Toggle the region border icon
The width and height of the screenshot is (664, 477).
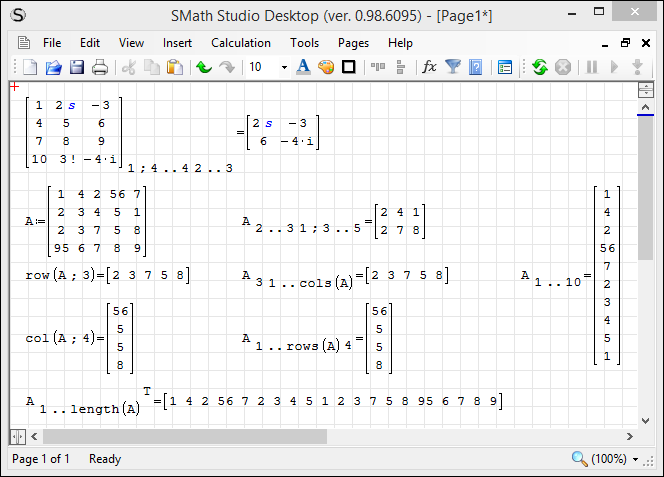point(349,67)
